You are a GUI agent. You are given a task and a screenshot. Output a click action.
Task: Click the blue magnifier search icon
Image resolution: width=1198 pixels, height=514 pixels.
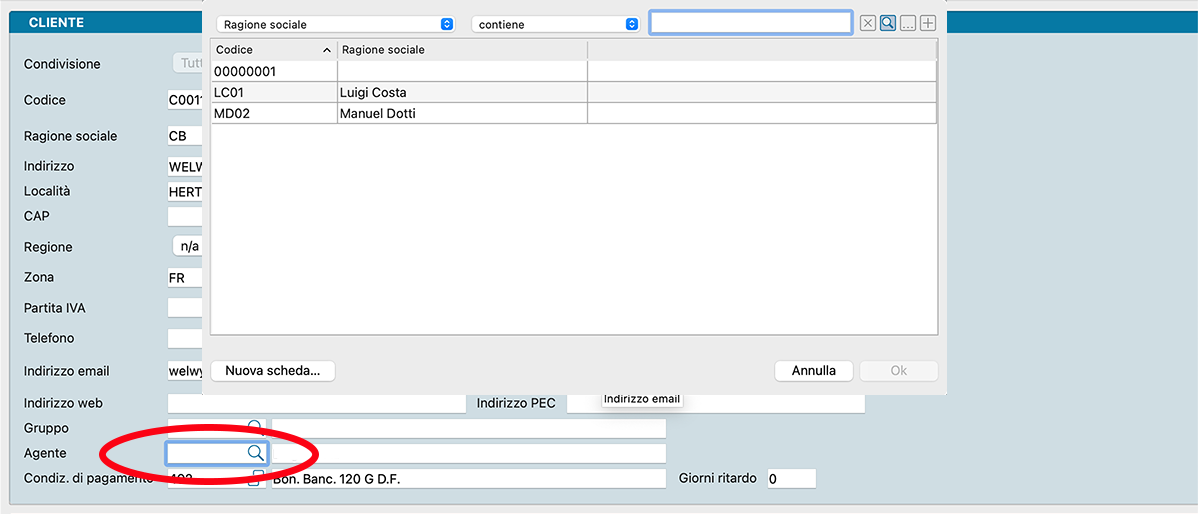click(x=888, y=24)
